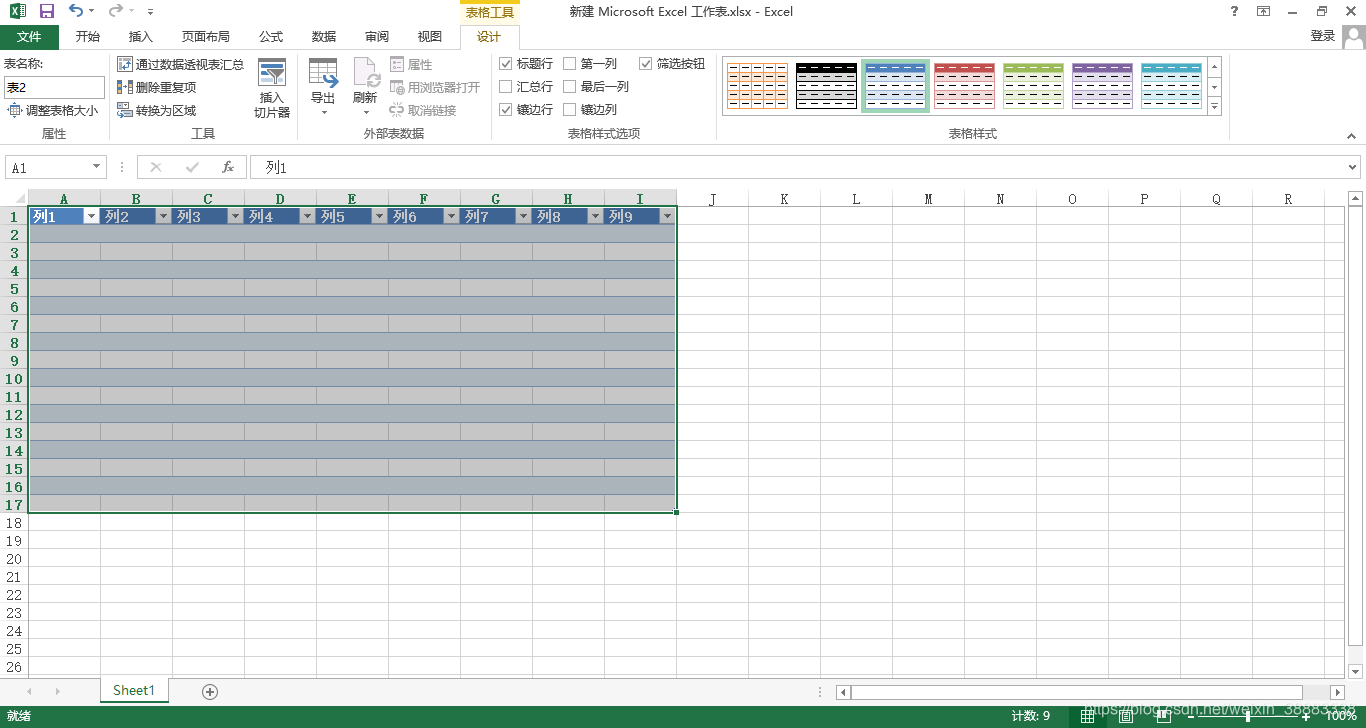Select the black table style thumbnail
The image size is (1366, 728).
pyautogui.click(x=826, y=86)
